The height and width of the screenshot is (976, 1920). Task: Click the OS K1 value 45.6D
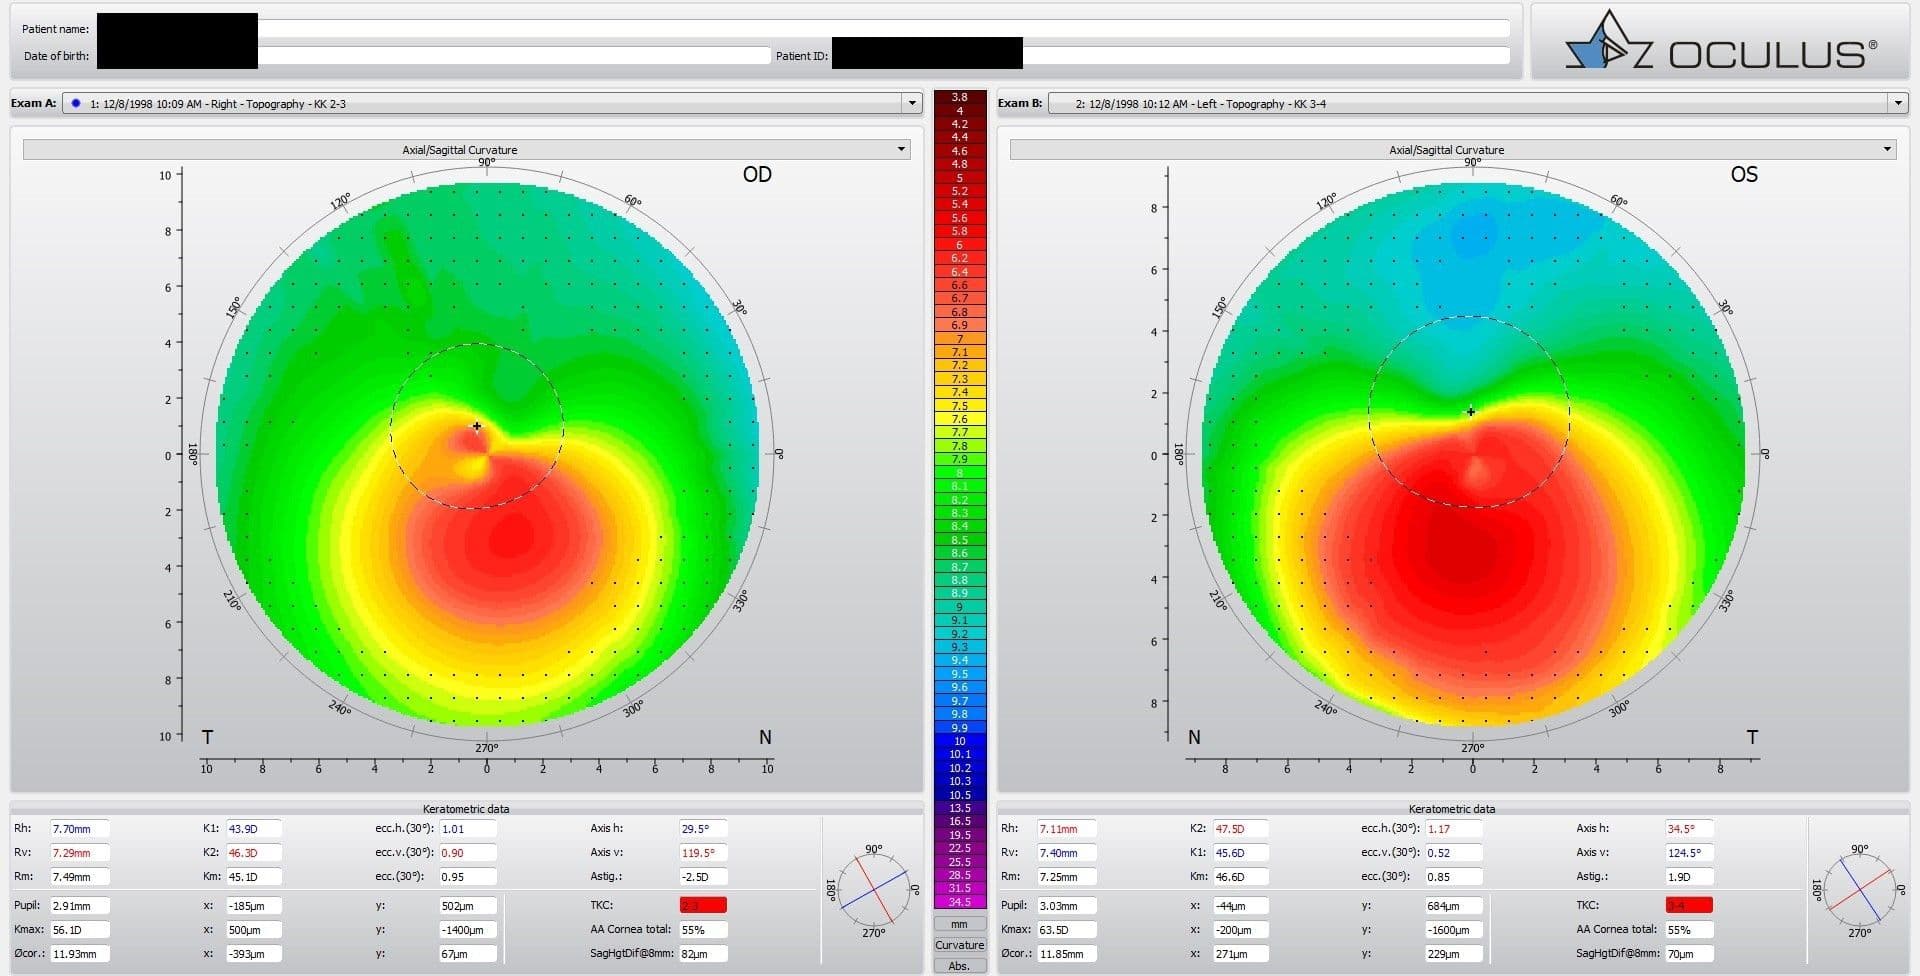pyautogui.click(x=1240, y=852)
